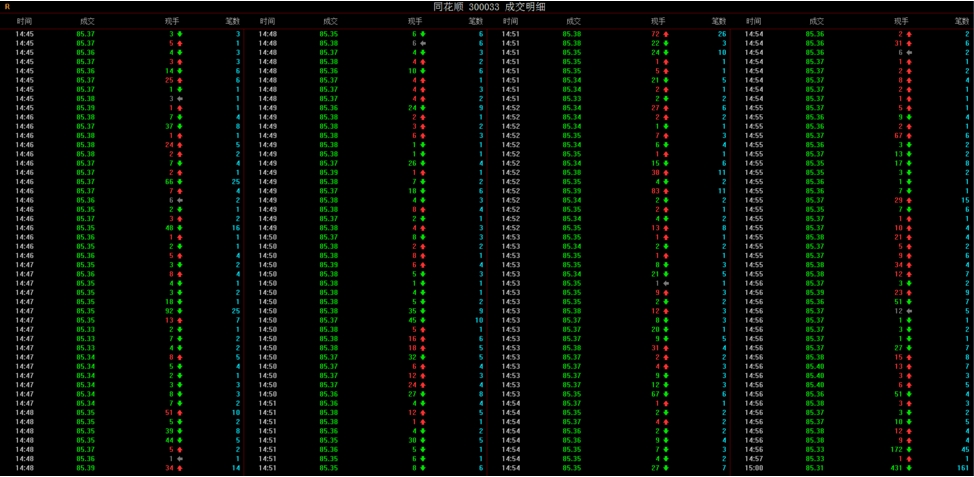Click the red up arrow beside volume 29
This screenshot has height=477, width=974.
(909, 200)
